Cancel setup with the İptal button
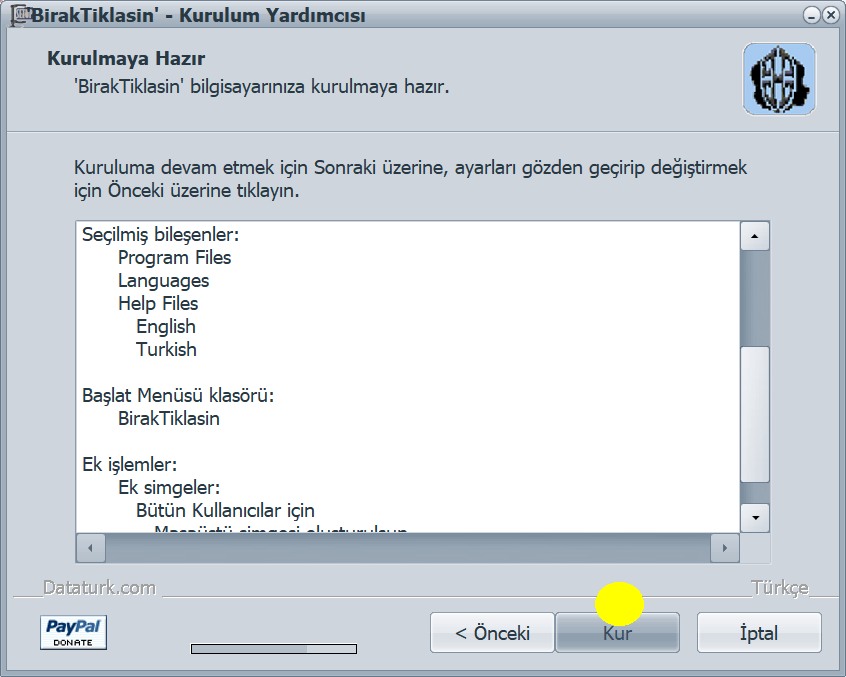846x677 pixels. 759,632
